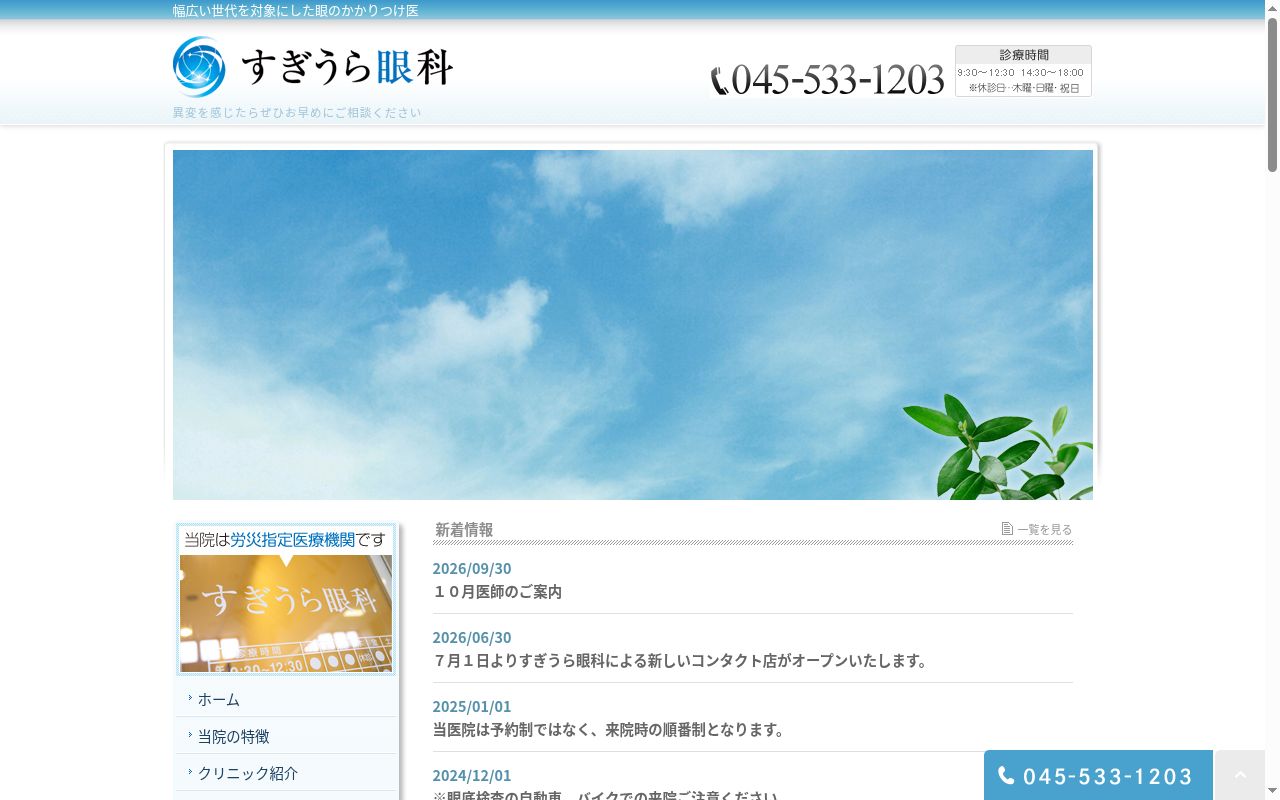Click the clinic signboard photo in the sidebar
Screen dimensions: 1280x800
(286, 613)
